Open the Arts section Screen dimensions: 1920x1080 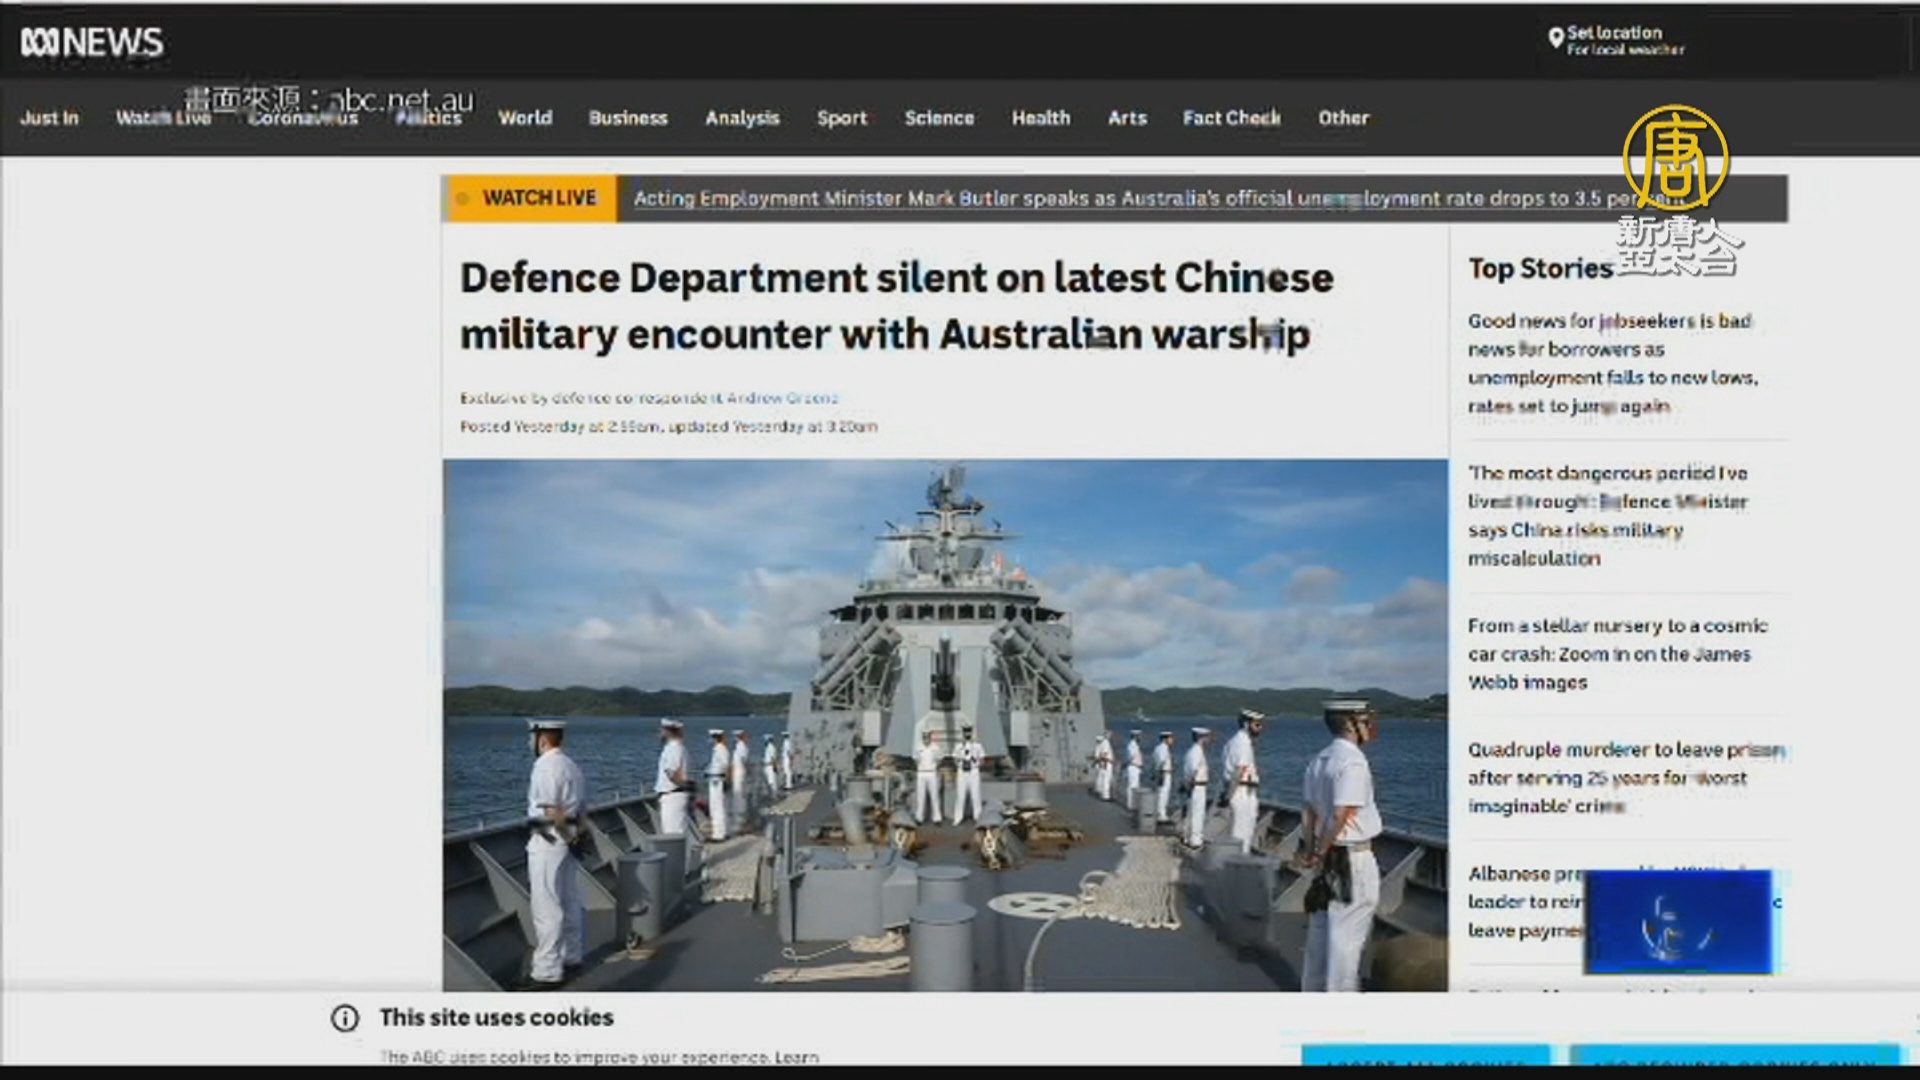pyautogui.click(x=1127, y=118)
